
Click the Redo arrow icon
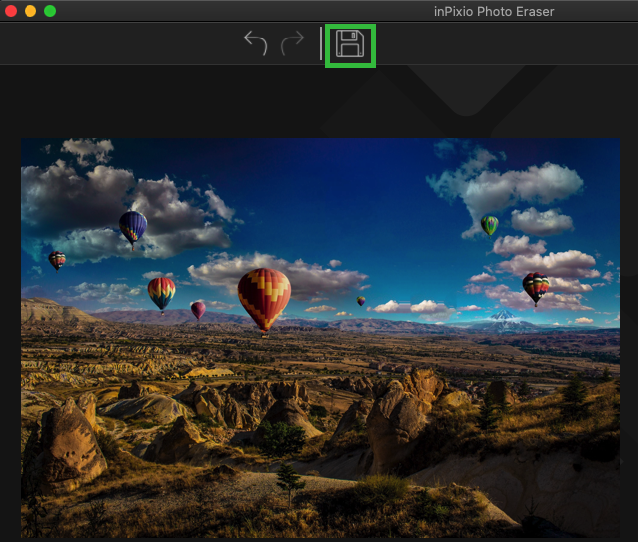tap(292, 43)
